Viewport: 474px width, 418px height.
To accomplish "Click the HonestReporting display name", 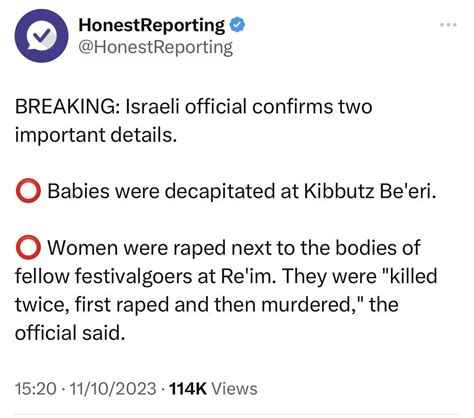I will 152,25.
